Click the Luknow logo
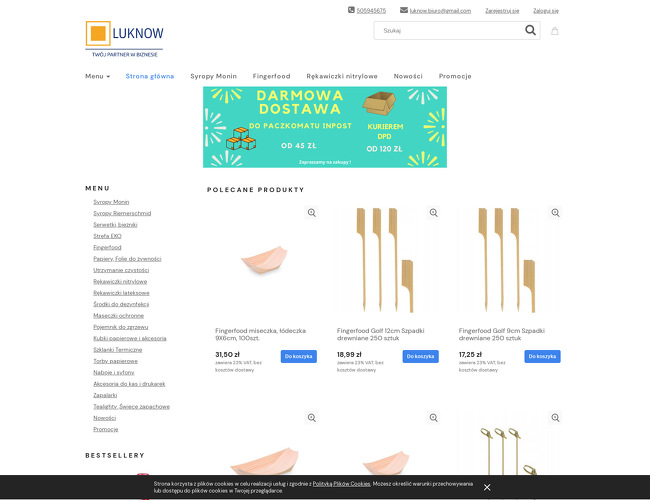This screenshot has height=500, width=650. coord(124,39)
